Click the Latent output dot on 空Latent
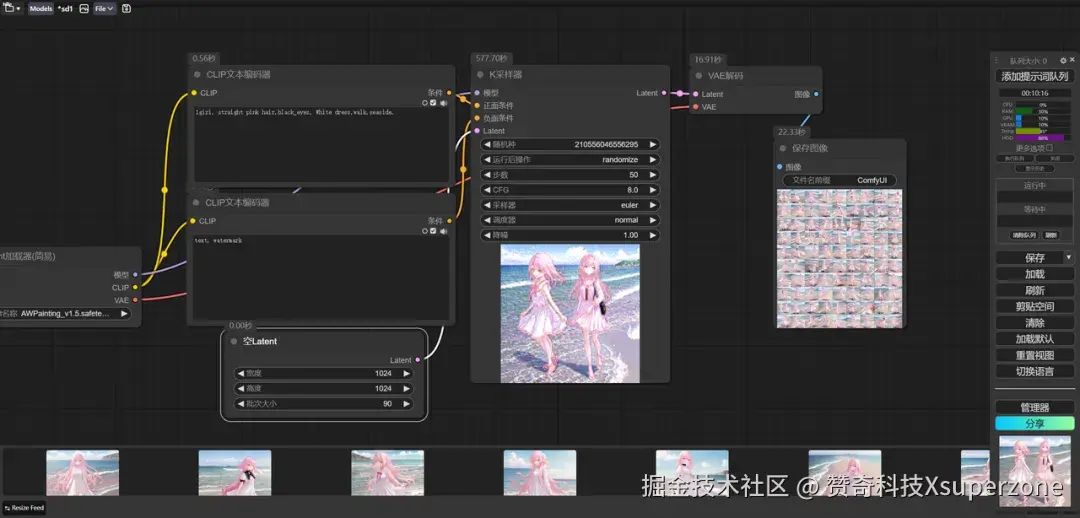Screen dimensions: 1080x518 (418, 360)
